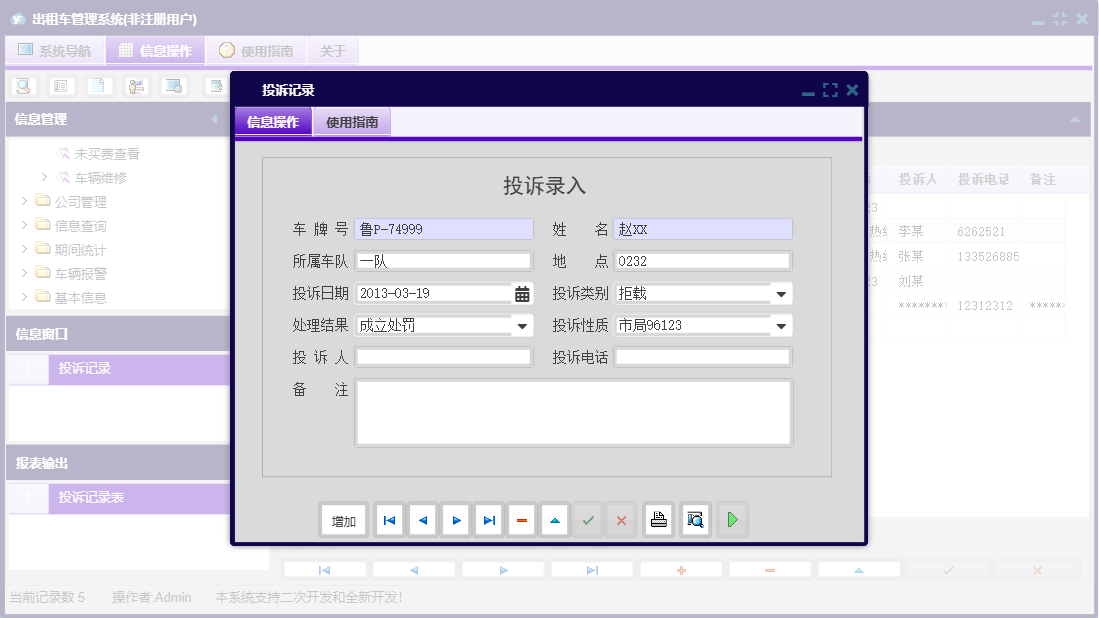
Task: Confirm changes with the green checkmark icon
Action: pyautogui.click(x=587, y=519)
